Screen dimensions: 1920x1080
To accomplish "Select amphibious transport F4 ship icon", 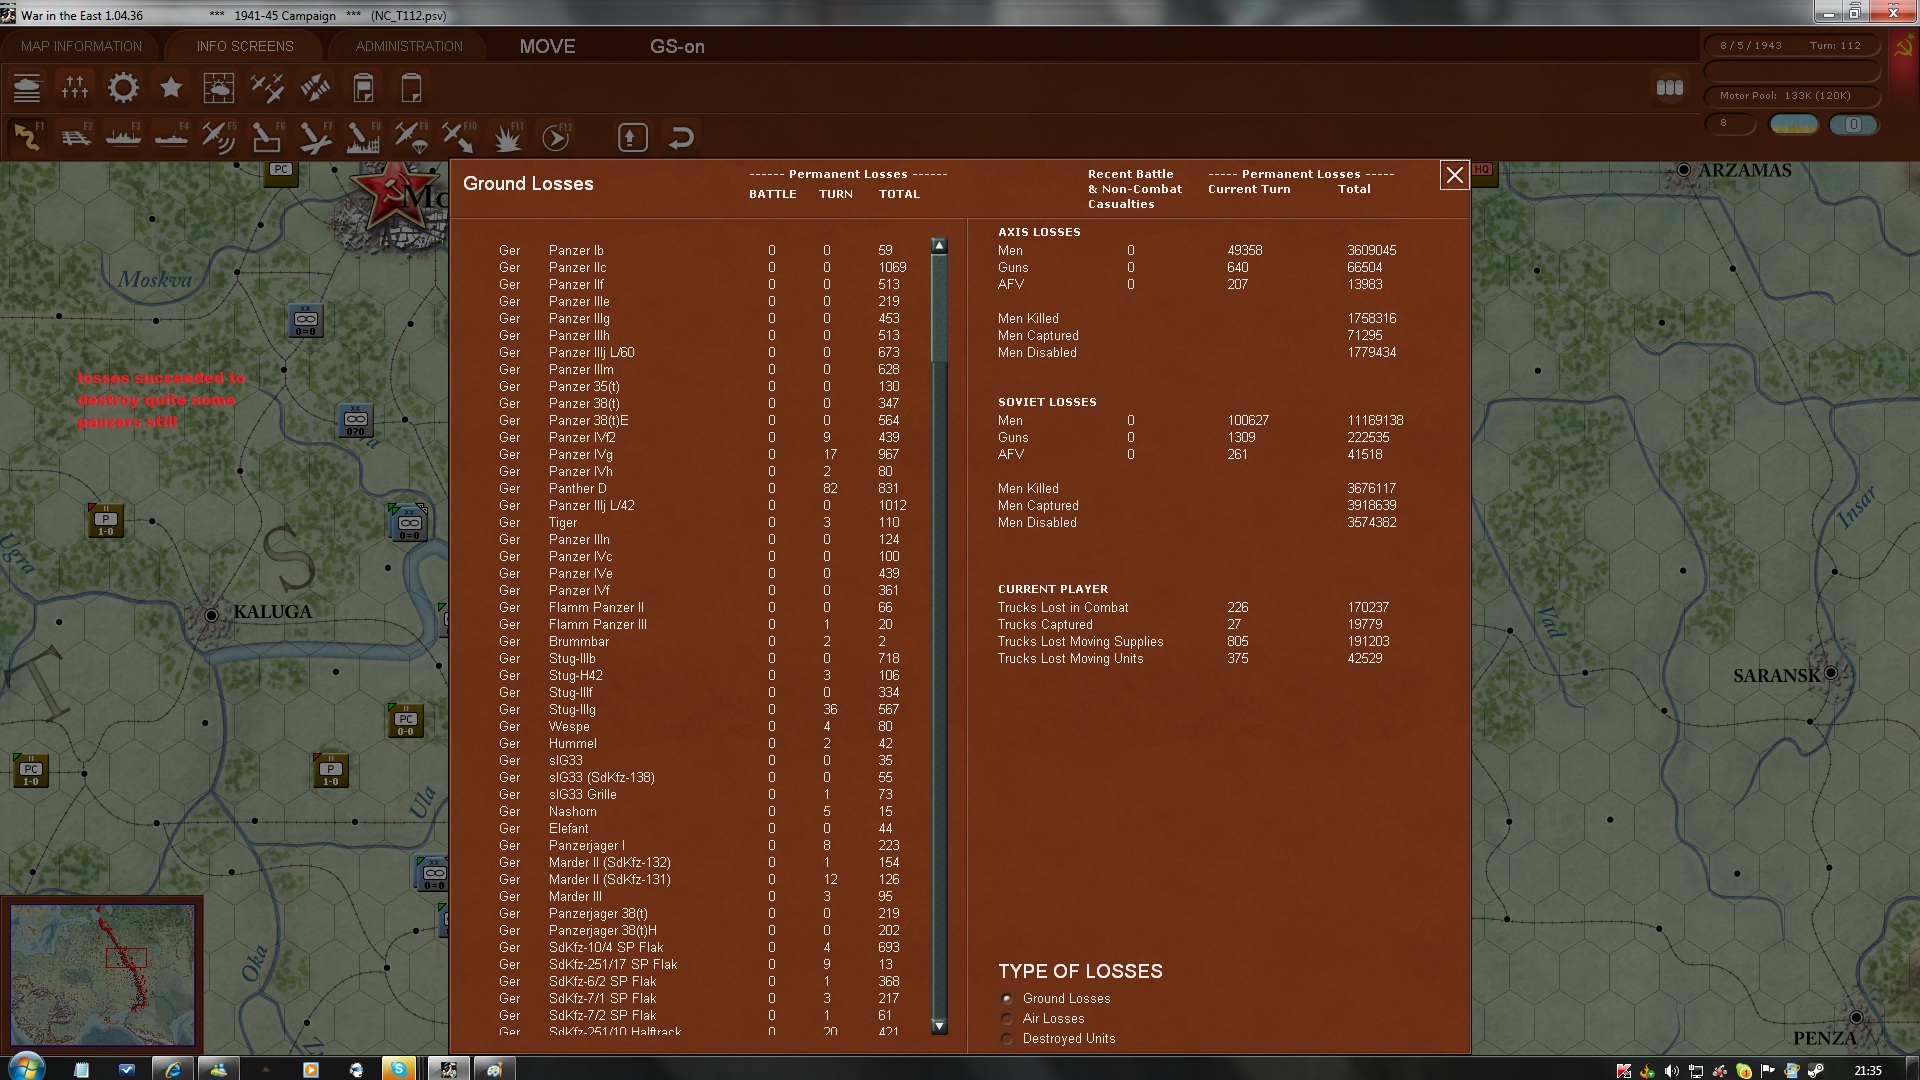I will [171, 137].
